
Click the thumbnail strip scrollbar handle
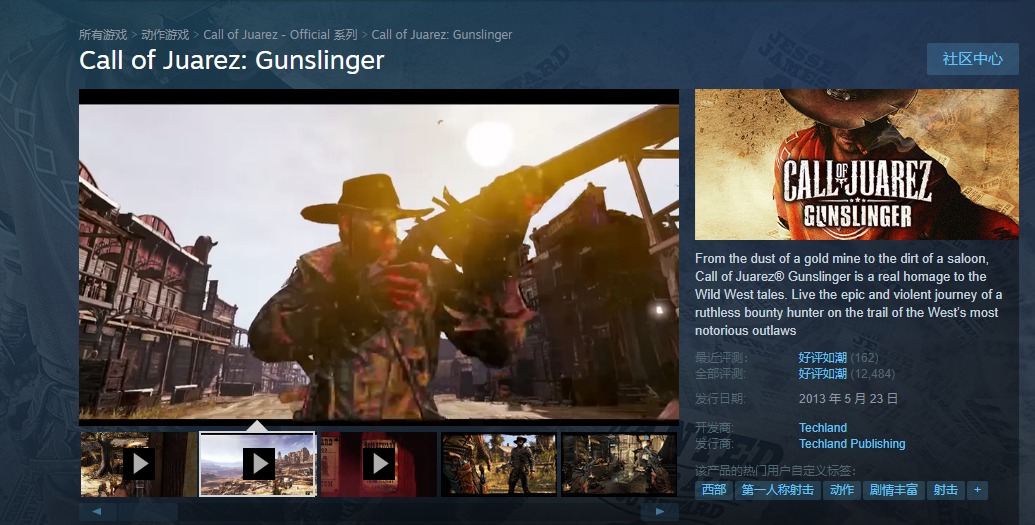[148, 512]
